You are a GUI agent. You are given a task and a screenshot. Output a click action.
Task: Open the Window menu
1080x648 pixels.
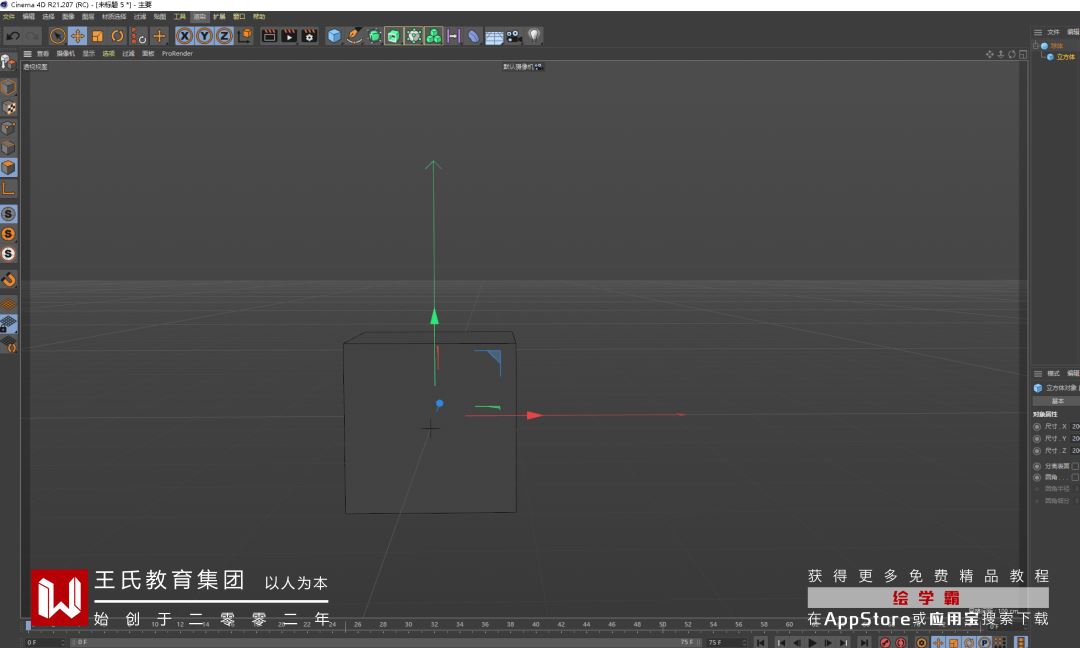tap(239, 17)
